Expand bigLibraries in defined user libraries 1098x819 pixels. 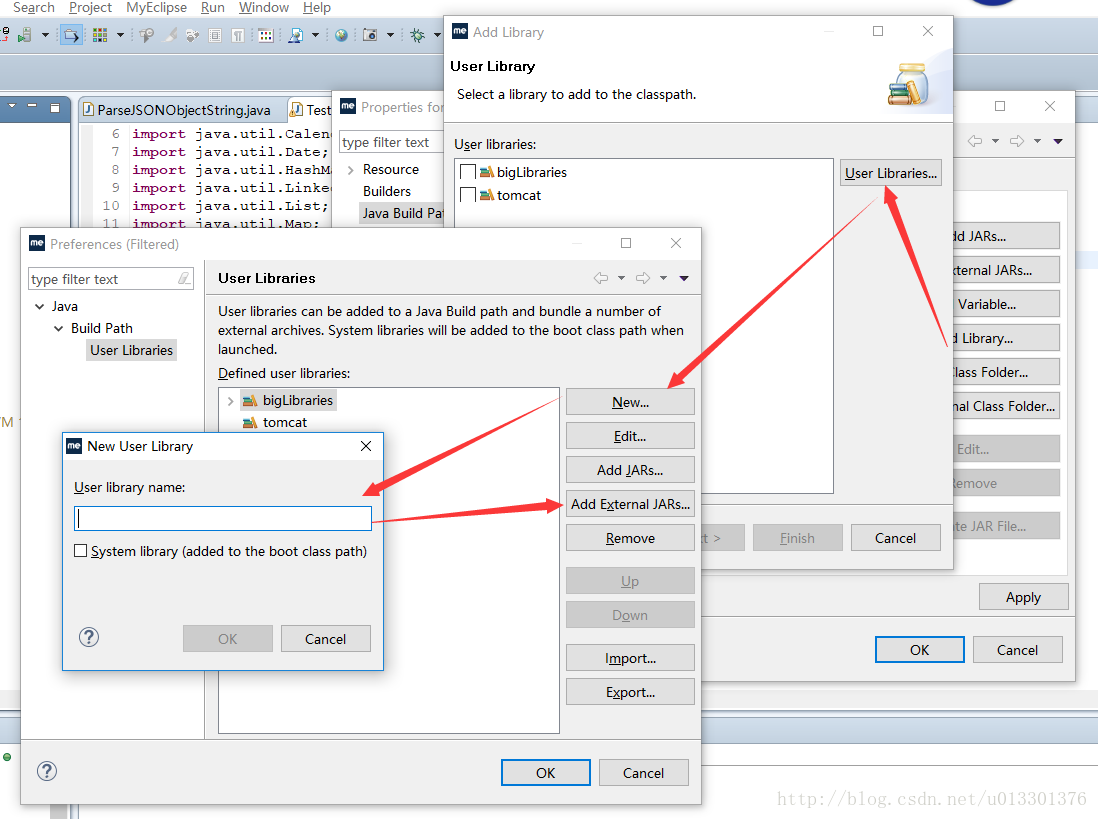point(230,401)
